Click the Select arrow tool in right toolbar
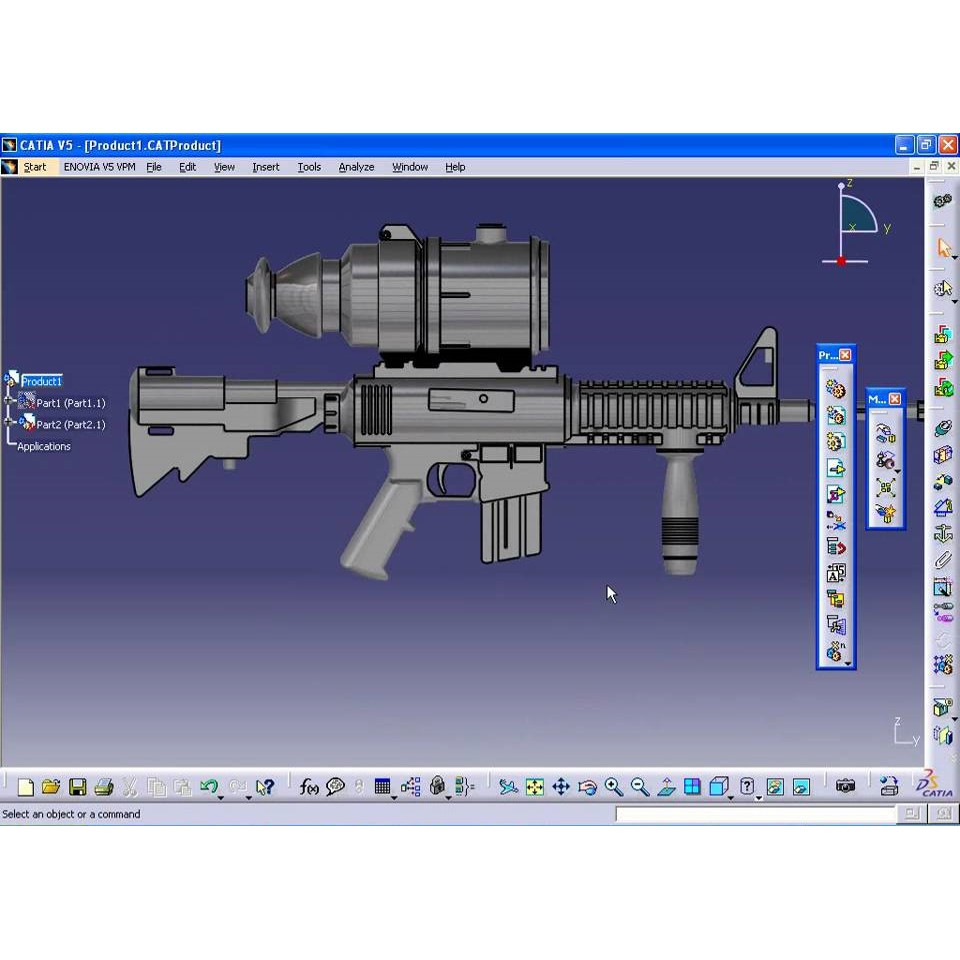 coord(943,248)
